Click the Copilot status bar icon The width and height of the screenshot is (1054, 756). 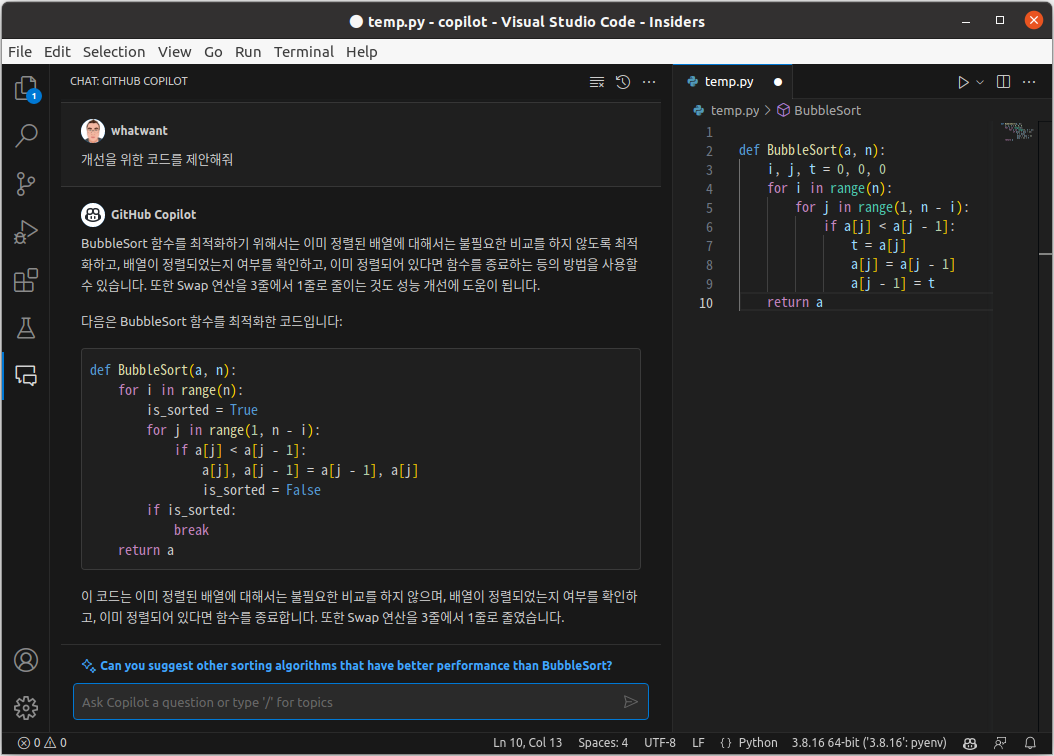click(970, 743)
